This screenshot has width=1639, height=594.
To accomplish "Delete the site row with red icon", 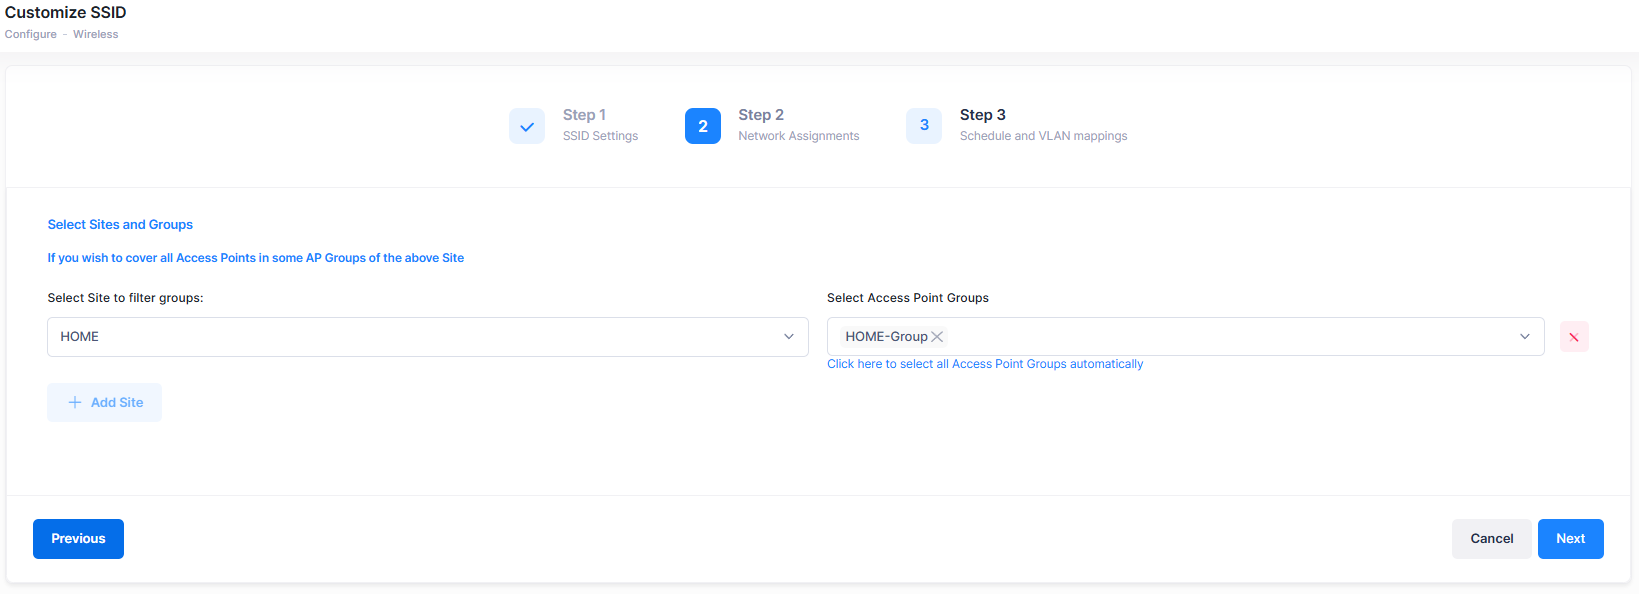I will point(1574,337).
